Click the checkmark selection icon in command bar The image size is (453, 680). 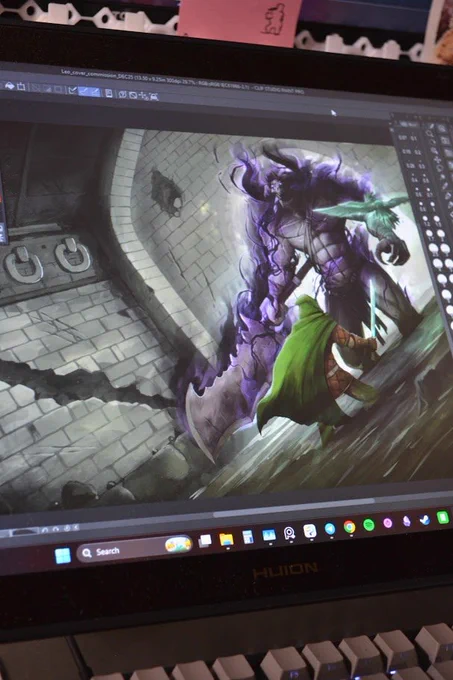click(x=72, y=90)
